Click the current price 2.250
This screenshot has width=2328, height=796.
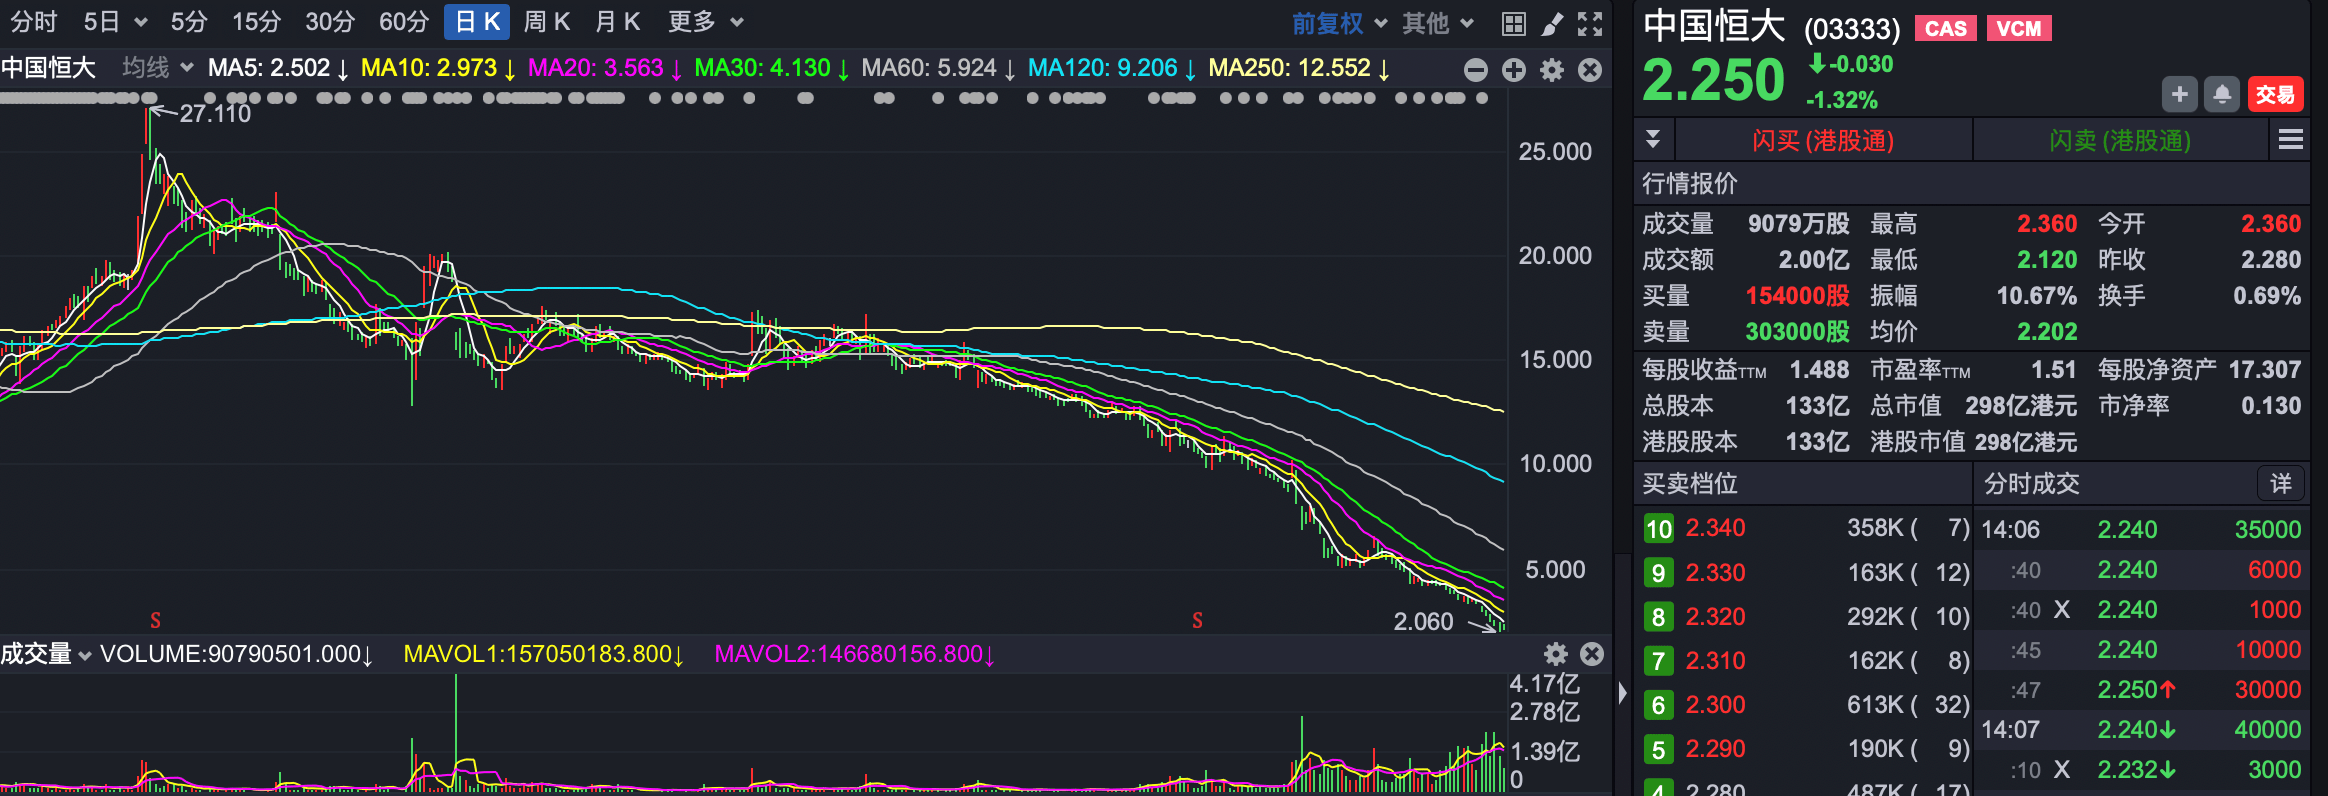click(x=1713, y=81)
